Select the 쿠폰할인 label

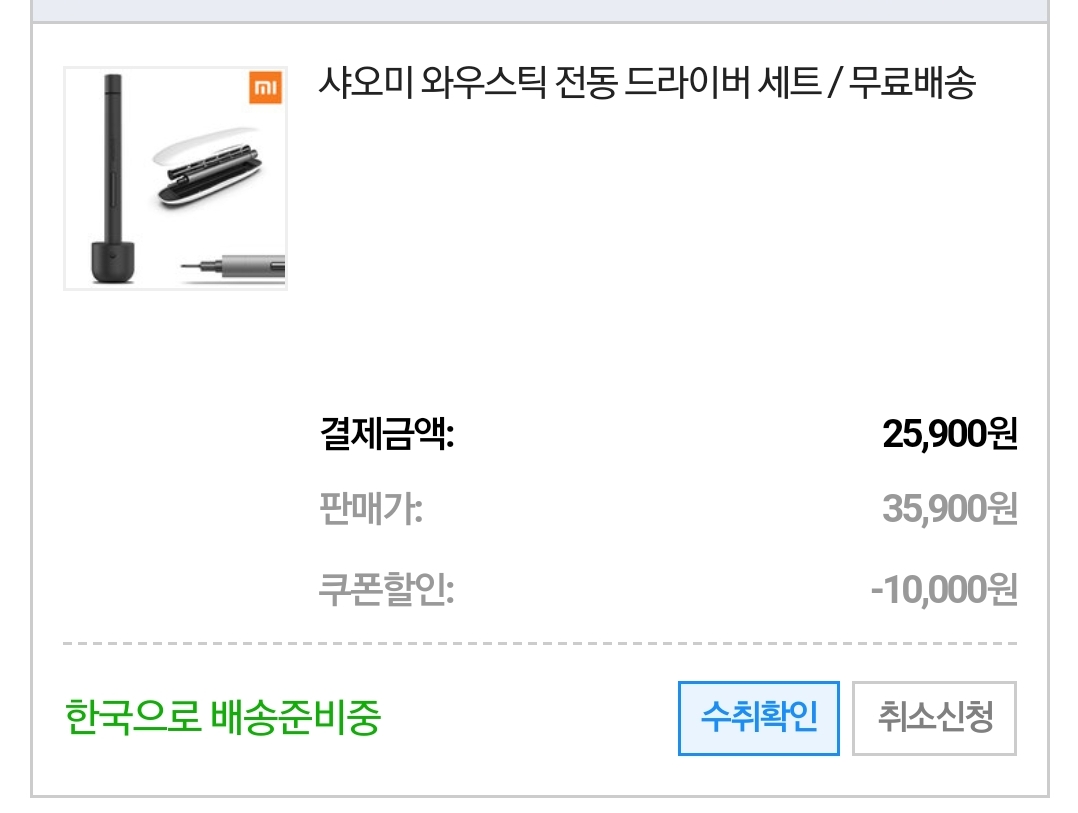(x=386, y=589)
